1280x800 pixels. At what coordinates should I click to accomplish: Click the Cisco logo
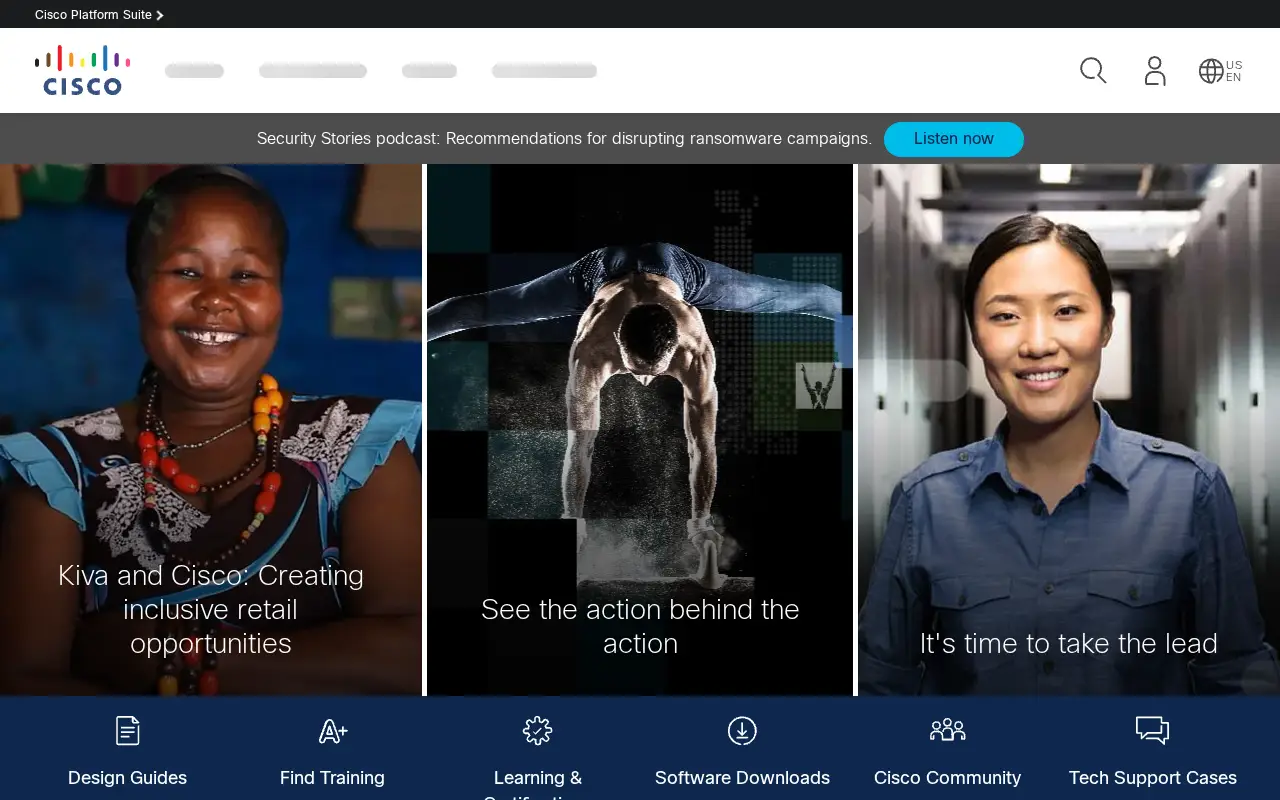(82, 70)
